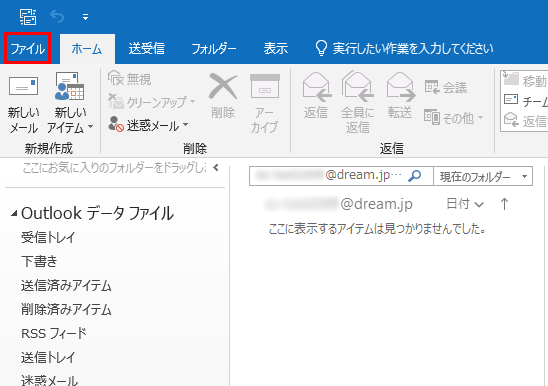548x386 pixels.
Task: Switch to the 送受信 tab
Action: pos(146,49)
